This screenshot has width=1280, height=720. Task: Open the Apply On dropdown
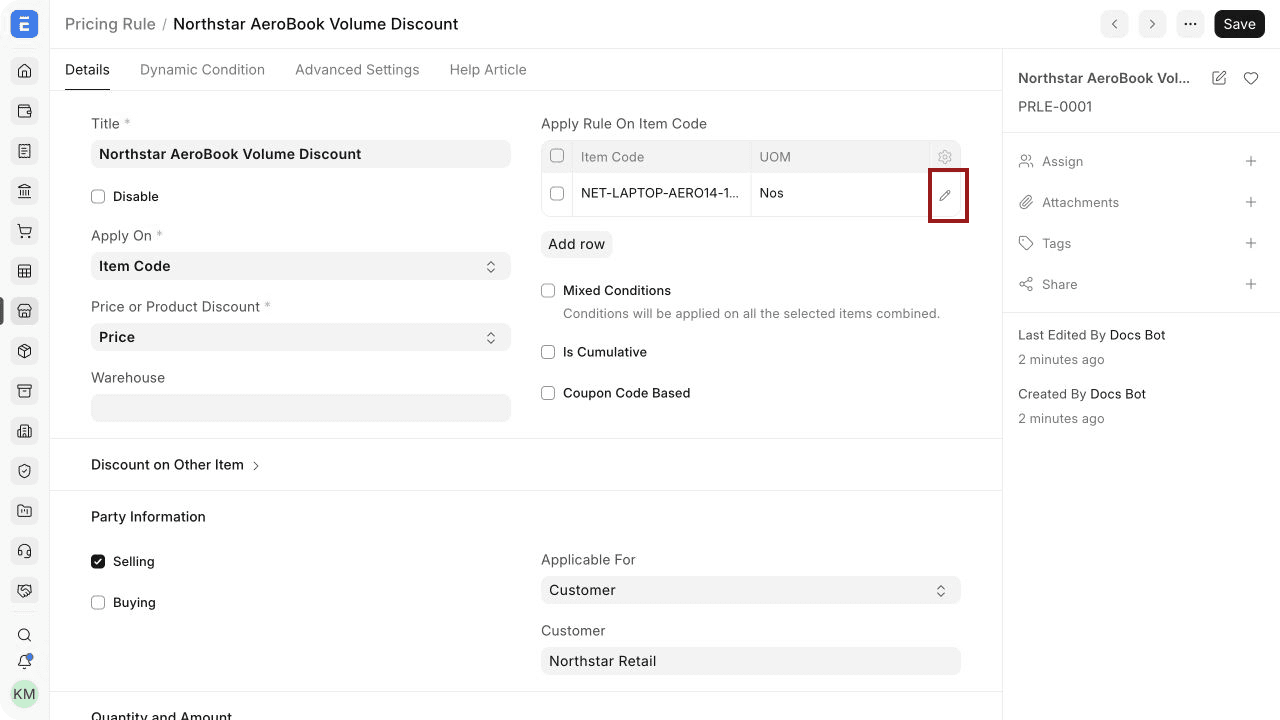point(301,266)
